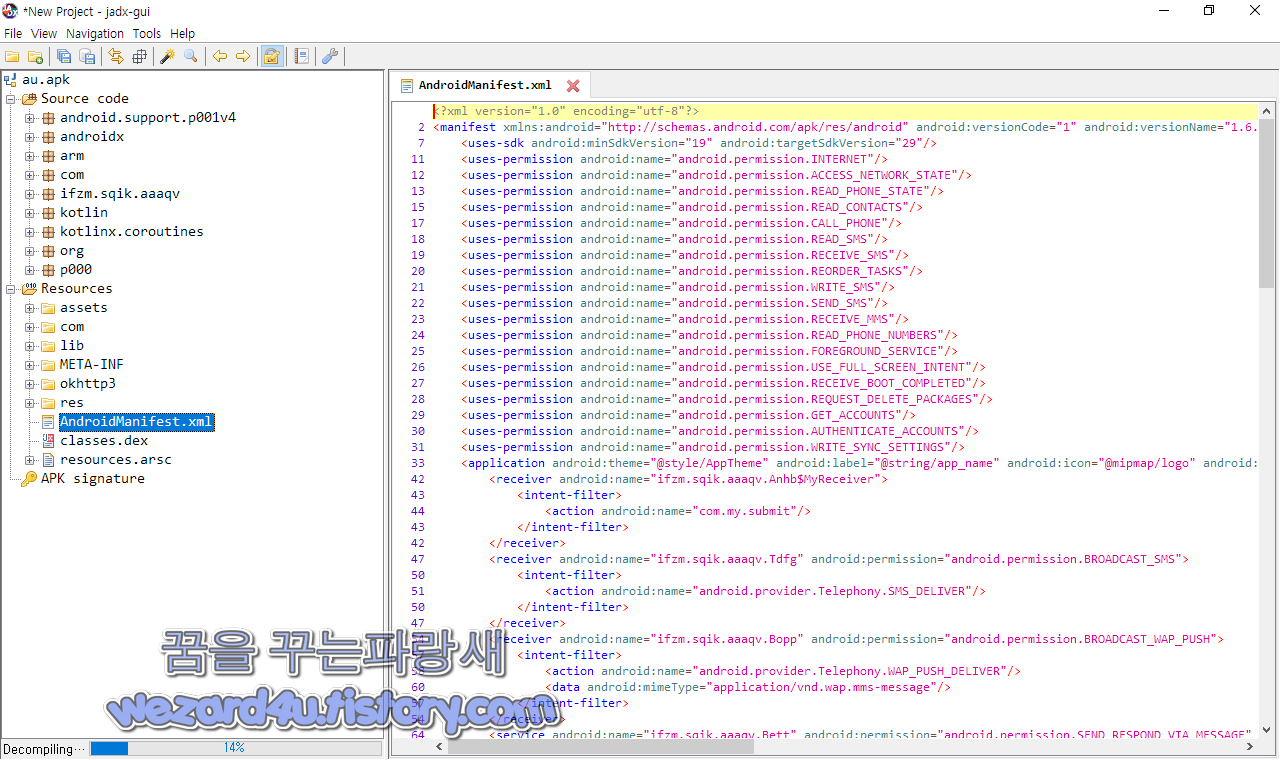The image size is (1280, 760).
Task: Click line number 33 in the gutter
Action: coord(418,463)
